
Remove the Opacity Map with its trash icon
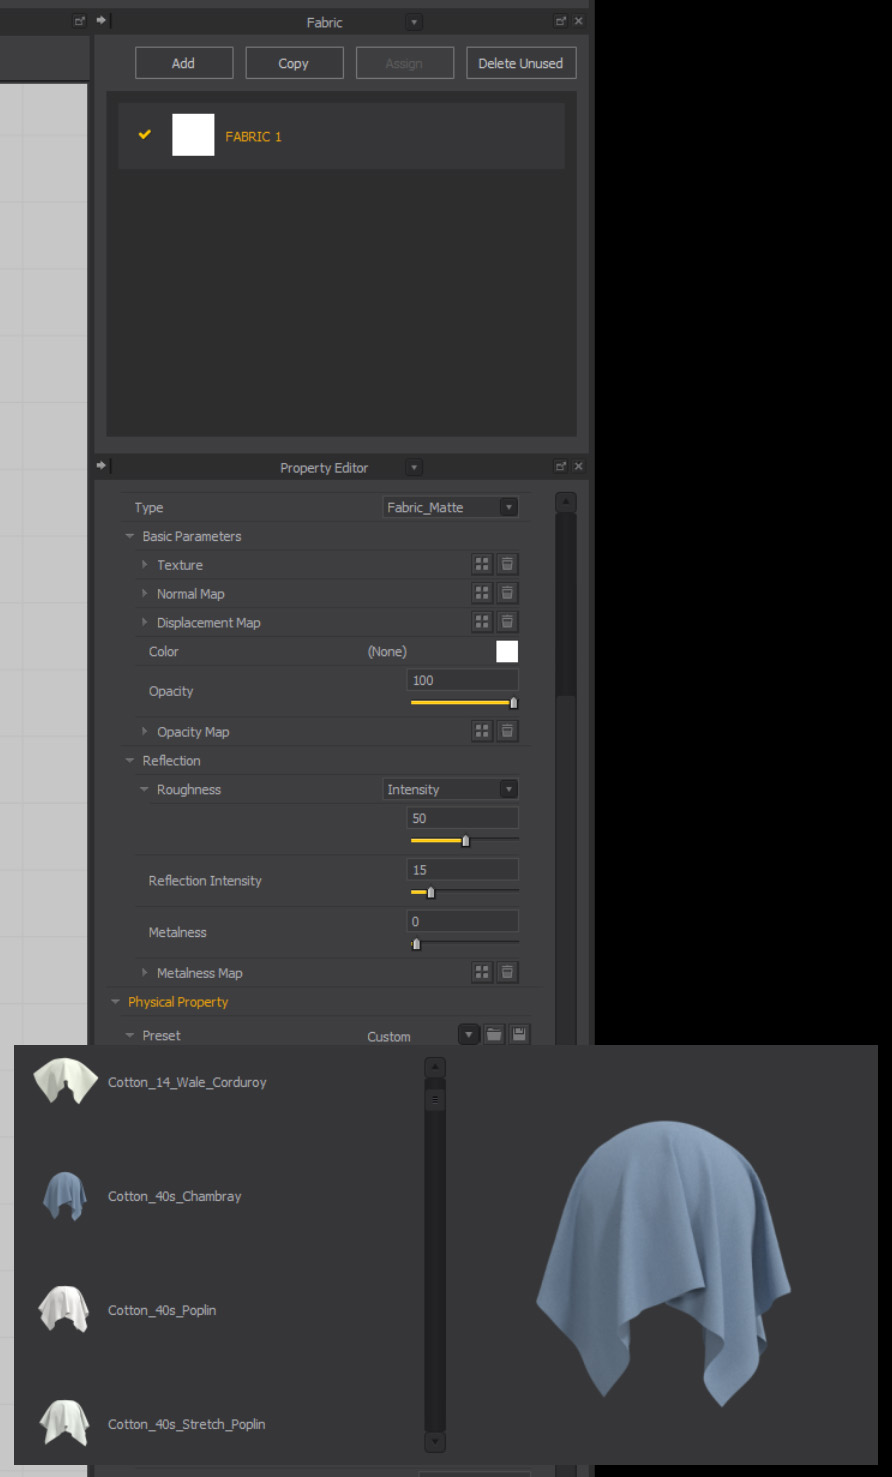507,730
